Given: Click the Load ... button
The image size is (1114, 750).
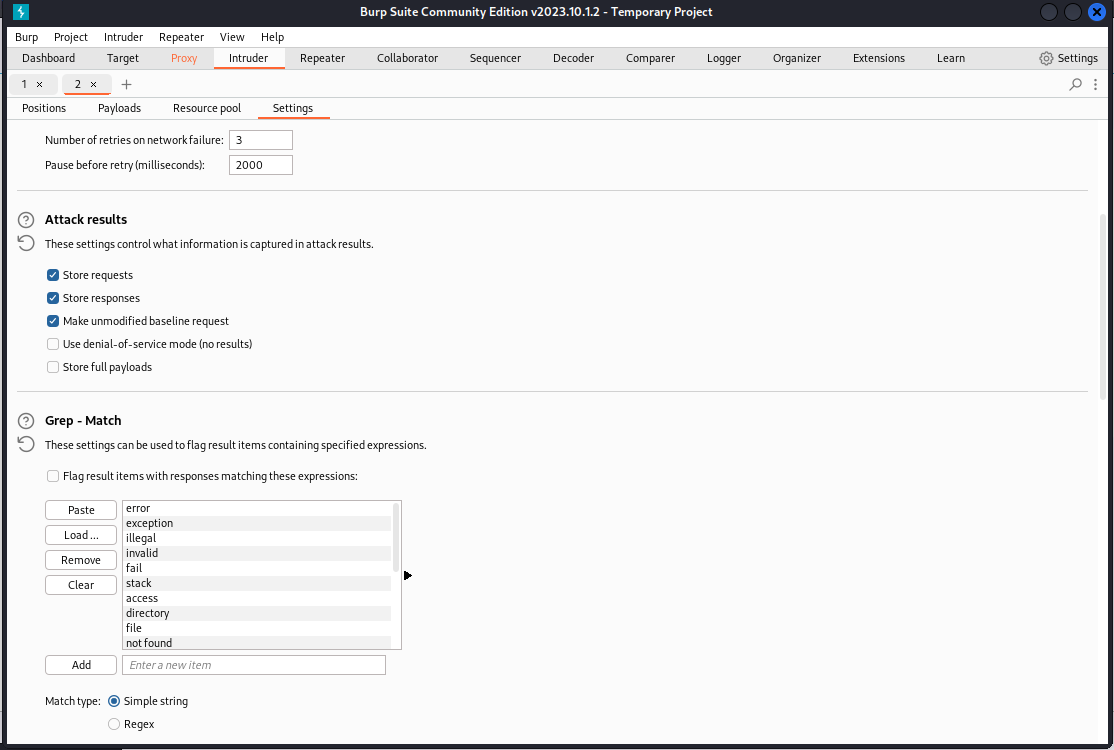Looking at the screenshot, I should 81,535.
